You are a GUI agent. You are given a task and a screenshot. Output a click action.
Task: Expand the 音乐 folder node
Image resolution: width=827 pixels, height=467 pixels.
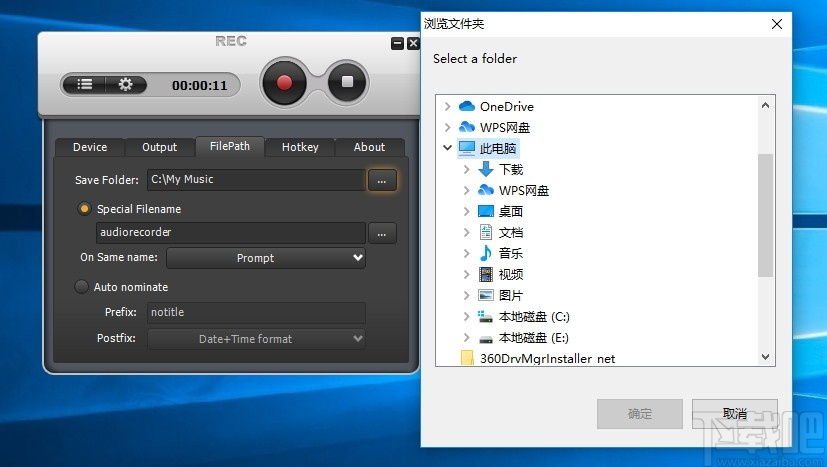tap(466, 254)
